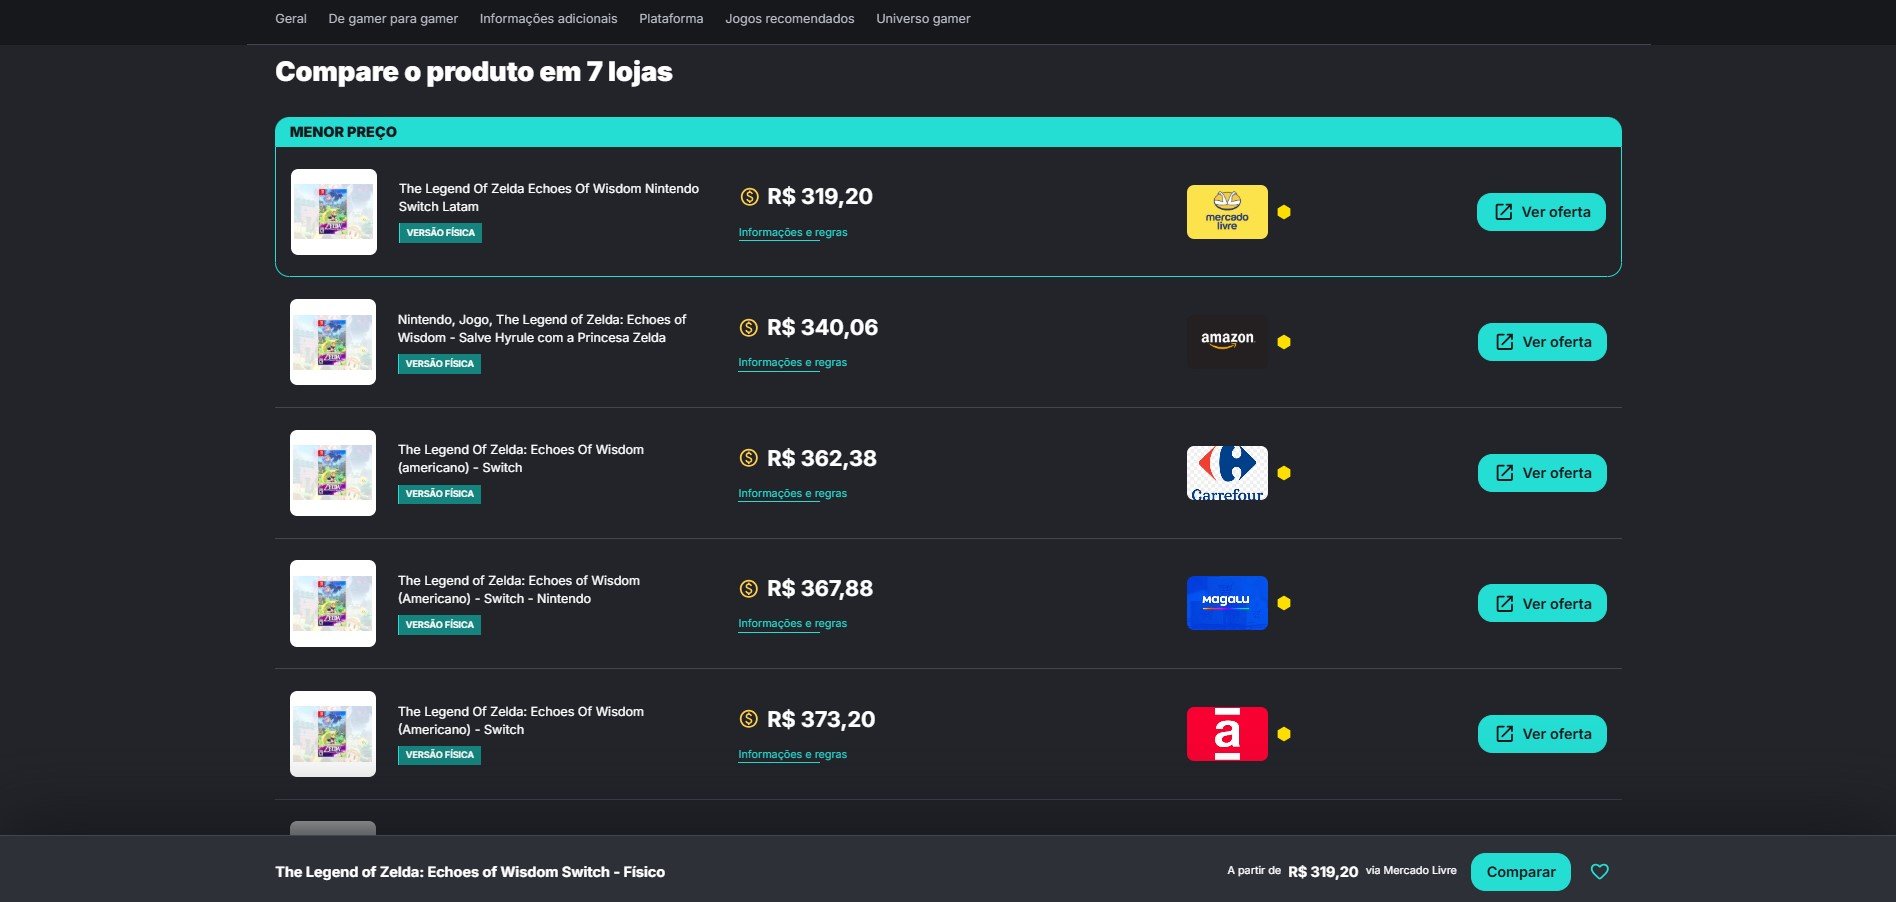Viewport: 1896px width, 902px height.
Task: Click Ver oferta for Amazon offer
Action: [1542, 342]
